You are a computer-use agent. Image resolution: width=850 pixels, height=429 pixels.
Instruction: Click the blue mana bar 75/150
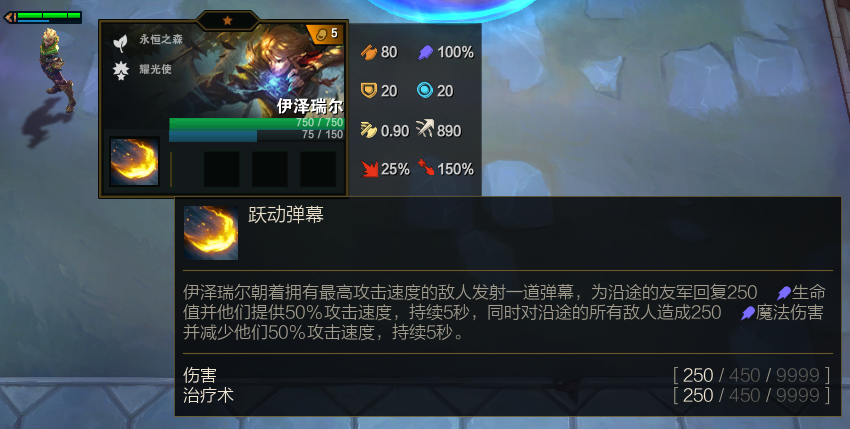click(x=257, y=135)
